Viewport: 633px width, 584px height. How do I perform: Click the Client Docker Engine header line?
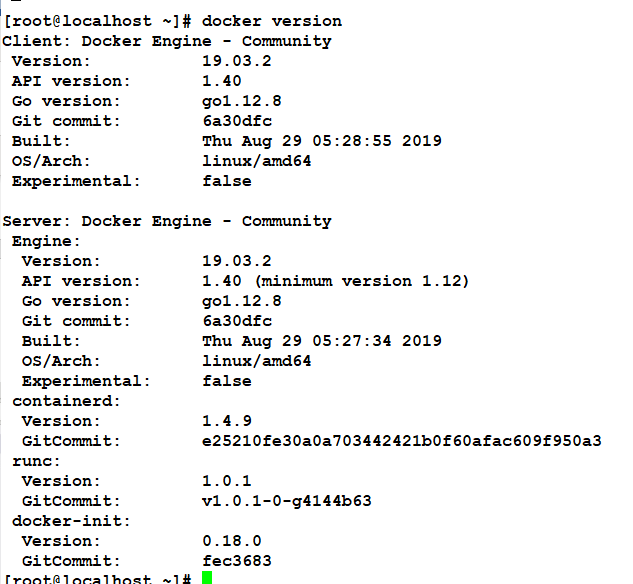(167, 41)
